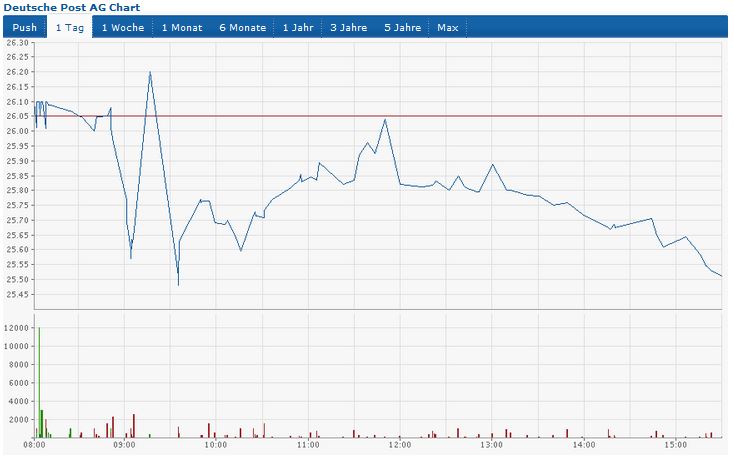Switch to the Push tab
Image resolution: width=734 pixels, height=463 pixels.
25,27
